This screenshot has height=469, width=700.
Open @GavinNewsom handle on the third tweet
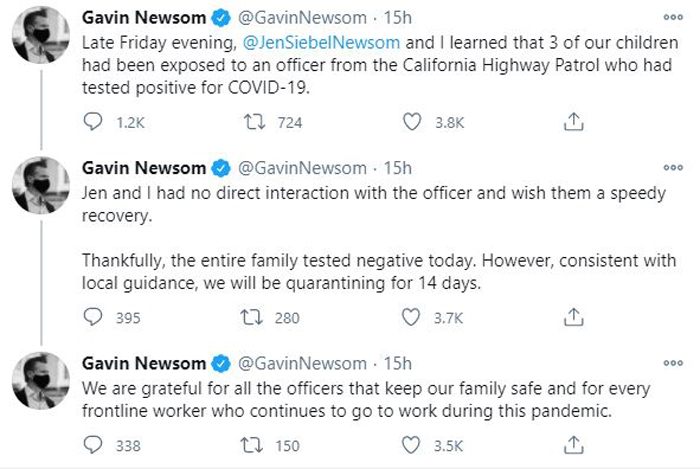pos(302,364)
